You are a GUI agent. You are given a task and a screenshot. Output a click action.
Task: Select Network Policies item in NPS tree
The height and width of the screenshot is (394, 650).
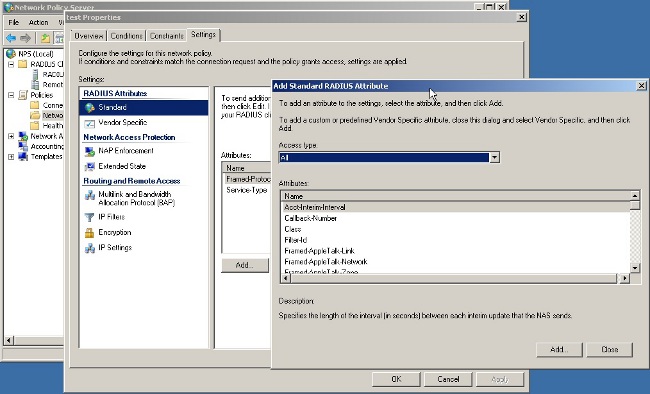[x=53, y=115]
